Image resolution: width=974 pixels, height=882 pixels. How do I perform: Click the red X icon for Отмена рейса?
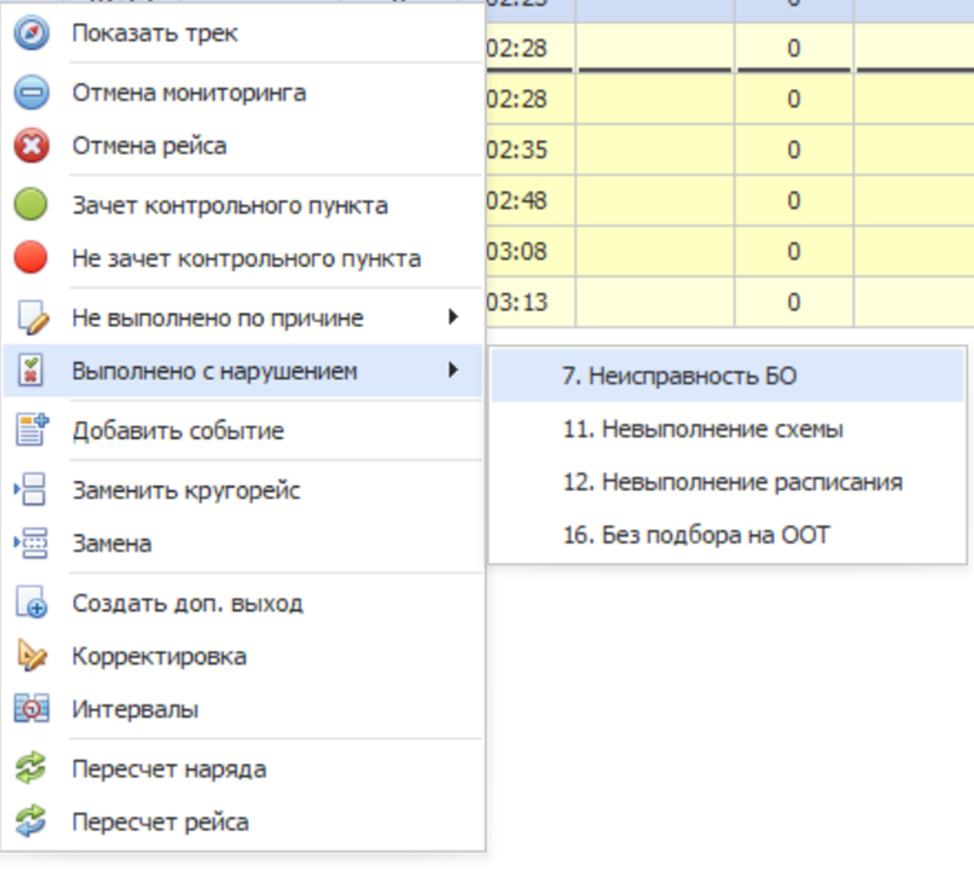tap(31, 147)
